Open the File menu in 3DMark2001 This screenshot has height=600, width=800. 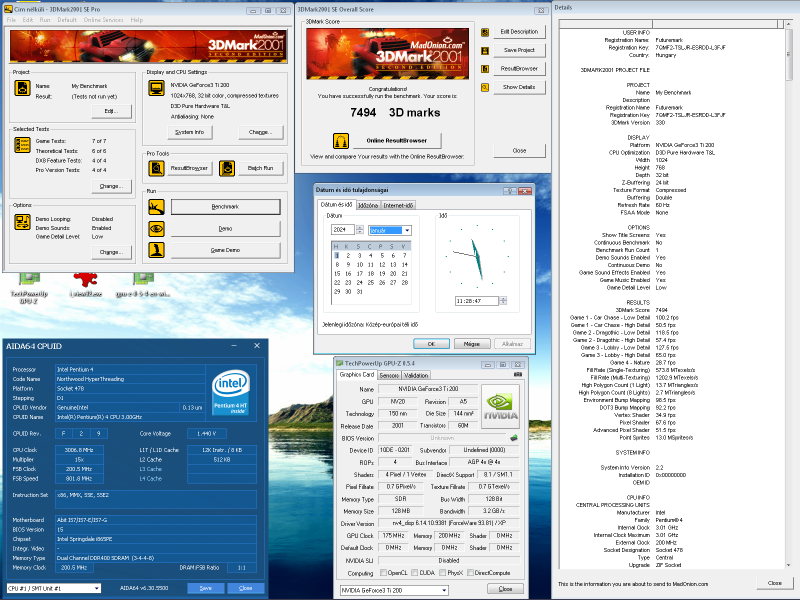(x=11, y=20)
